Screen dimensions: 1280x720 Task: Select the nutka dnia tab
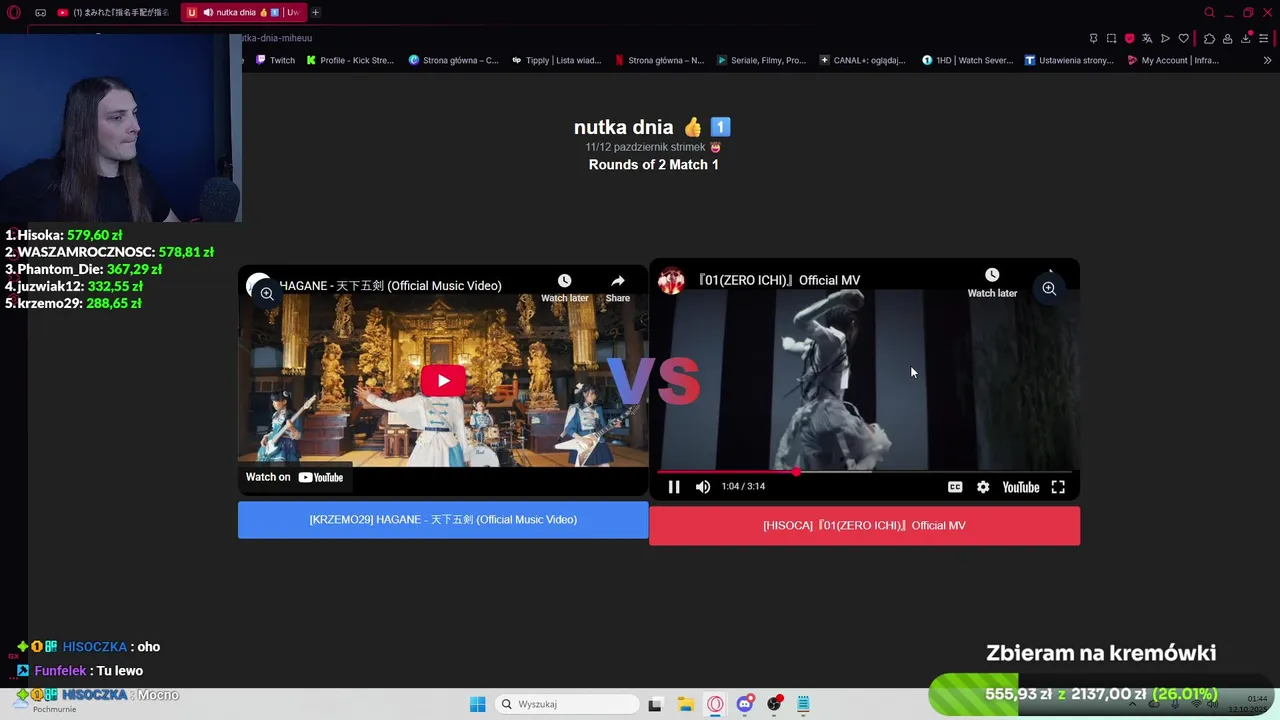[243, 12]
